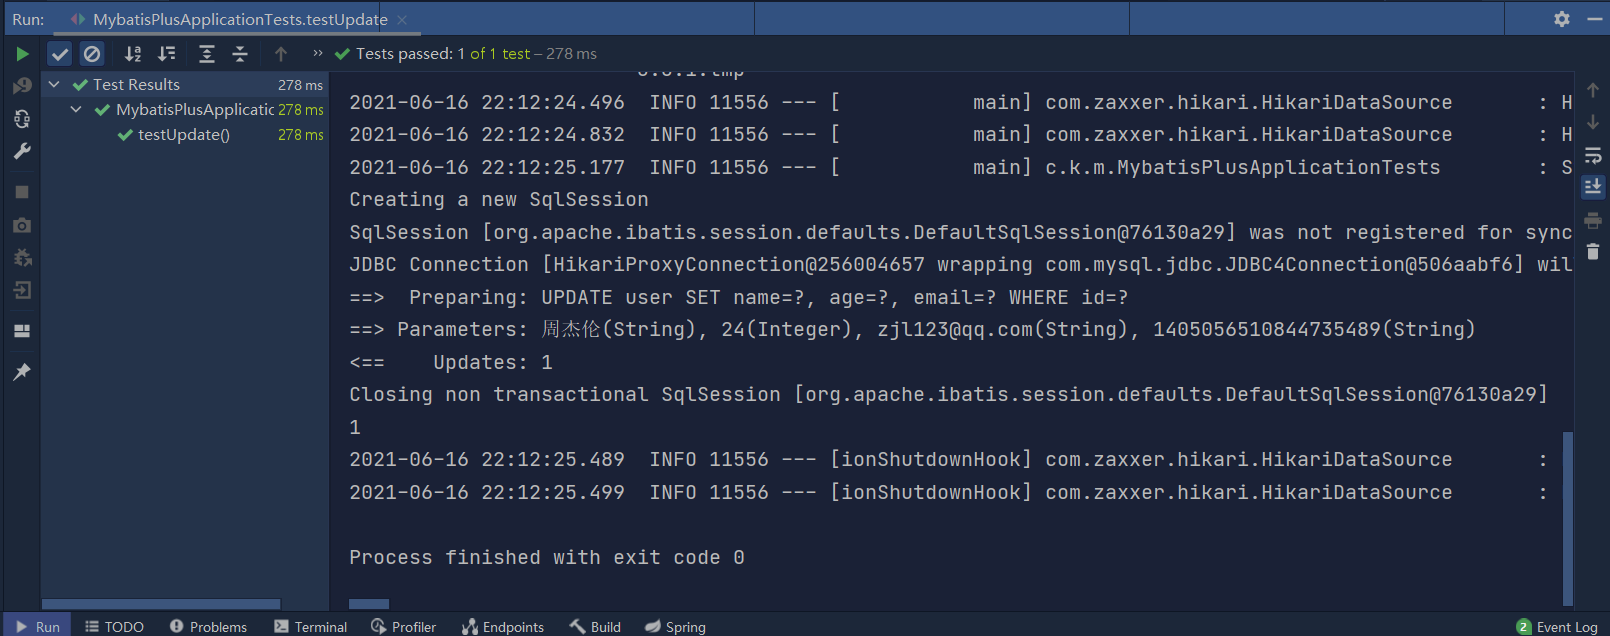Viewport: 1610px width, 636px height.
Task: Toggle Show Ignored tests filter
Action: pyautogui.click(x=92, y=53)
